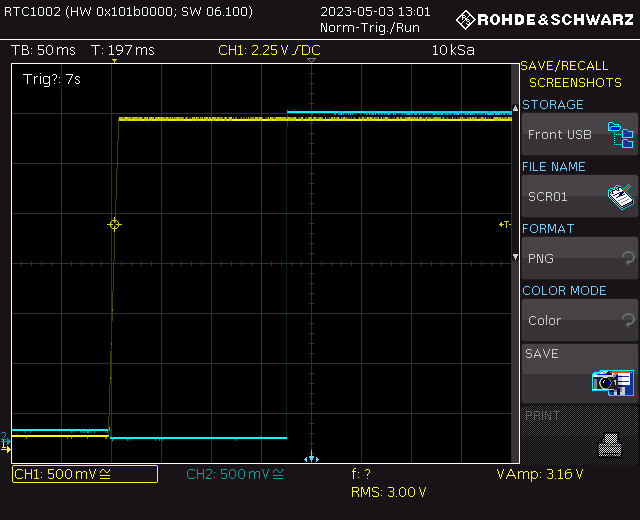640x520 pixels.
Task: Select the yellow trigger crosshair marker on the waveform
Action: click(114, 224)
